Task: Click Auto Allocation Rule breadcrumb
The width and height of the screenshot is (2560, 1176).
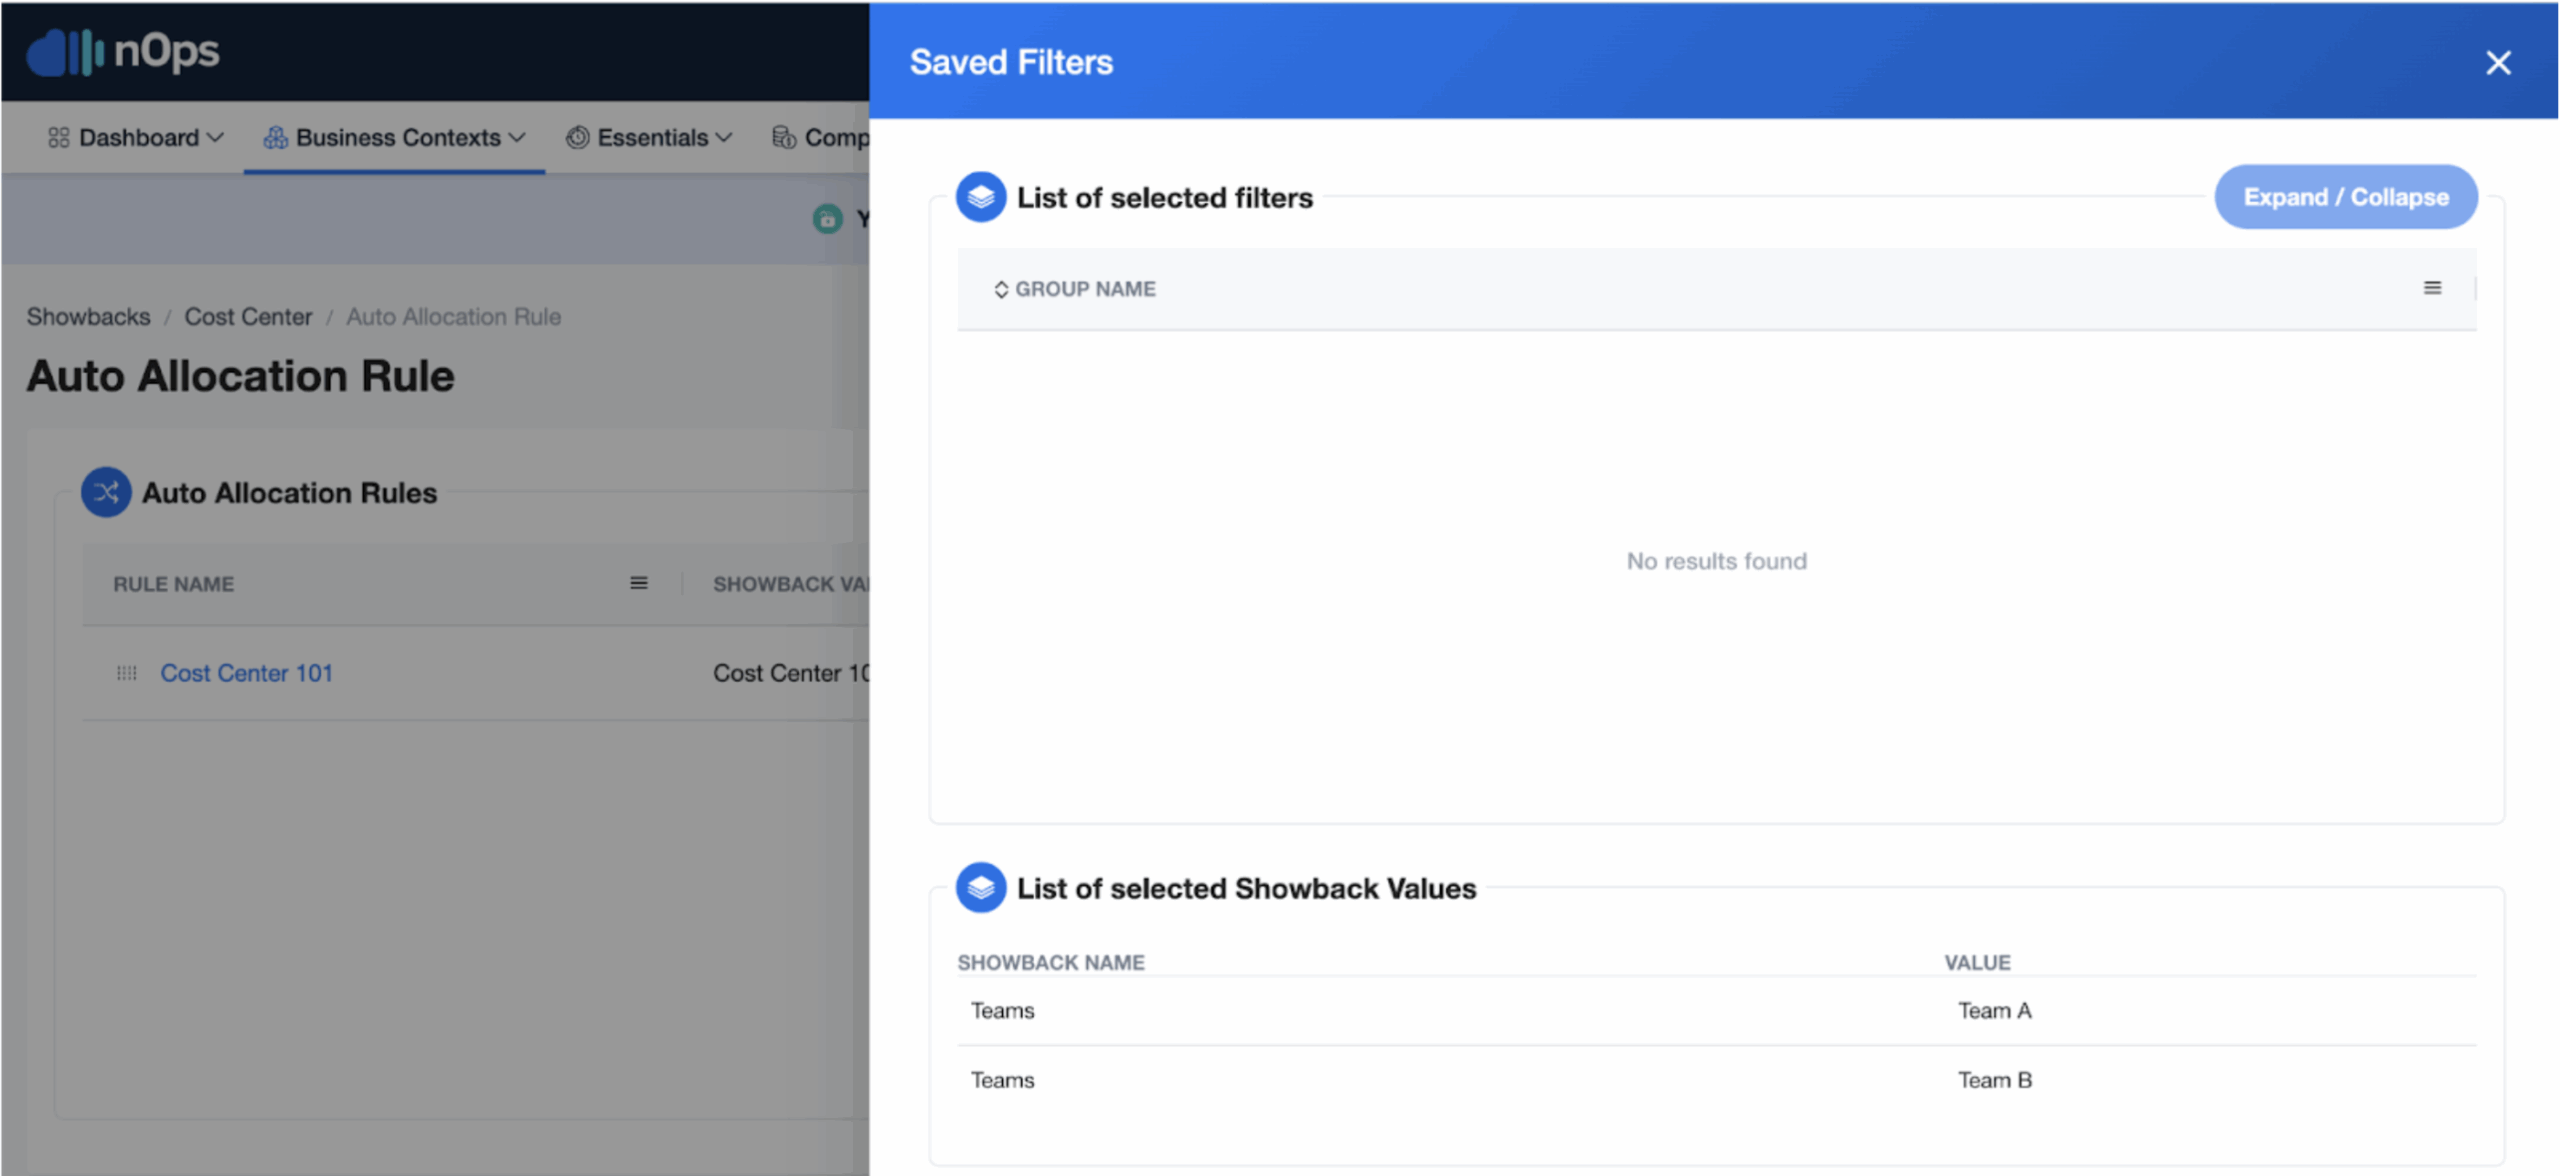Action: 453,317
